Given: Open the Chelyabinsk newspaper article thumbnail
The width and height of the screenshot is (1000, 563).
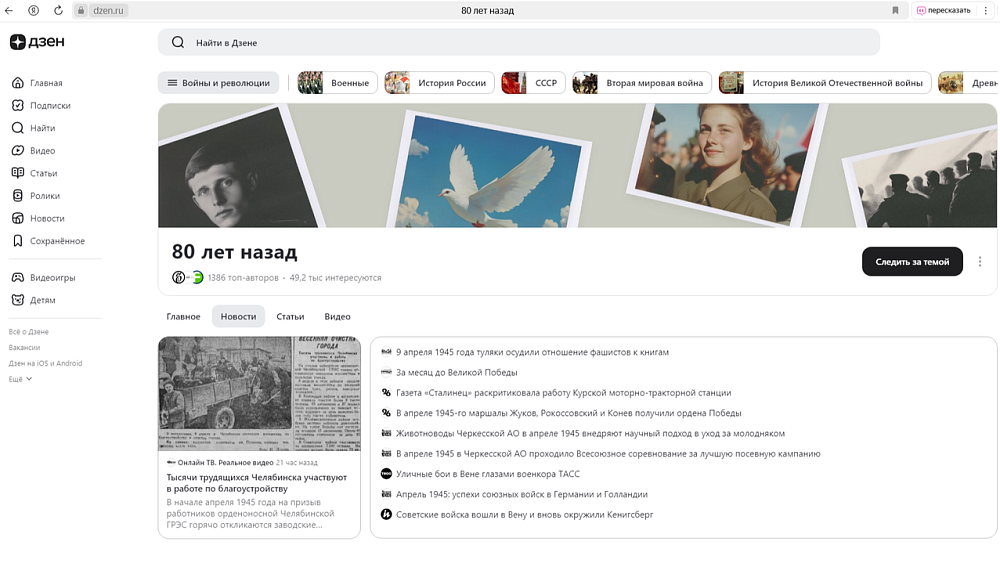Looking at the screenshot, I should (258, 394).
